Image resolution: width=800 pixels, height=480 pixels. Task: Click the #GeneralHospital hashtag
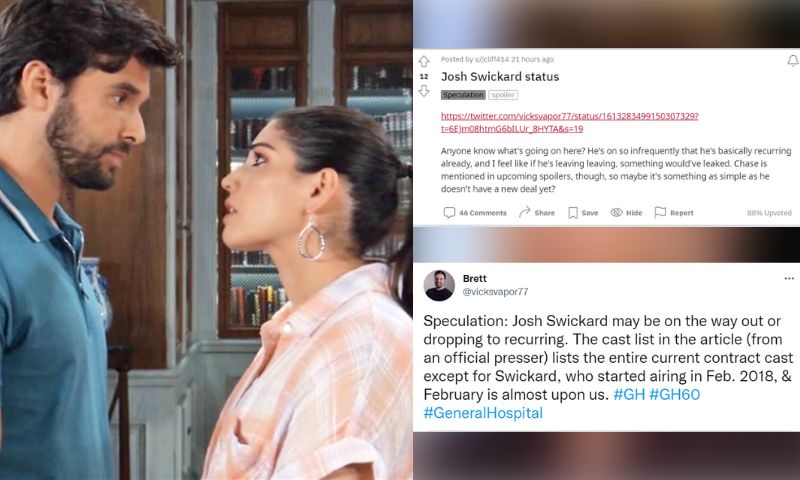(x=483, y=413)
